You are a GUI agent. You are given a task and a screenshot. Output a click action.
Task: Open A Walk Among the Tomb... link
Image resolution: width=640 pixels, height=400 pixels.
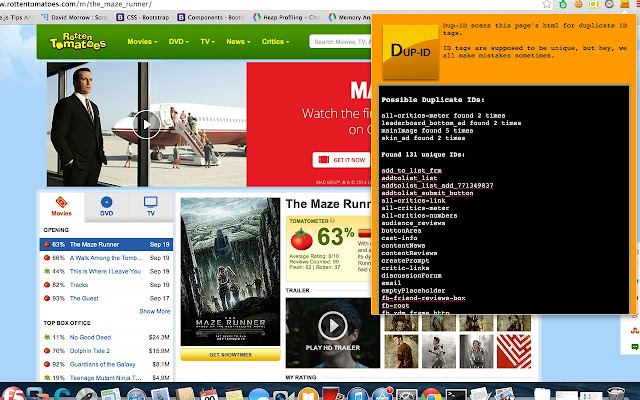coord(106,258)
